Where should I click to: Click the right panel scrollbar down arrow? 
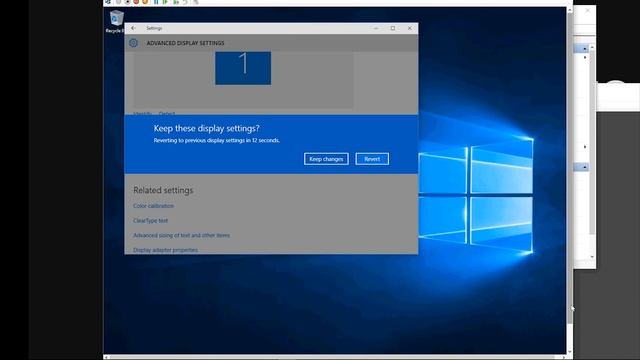coord(592,257)
